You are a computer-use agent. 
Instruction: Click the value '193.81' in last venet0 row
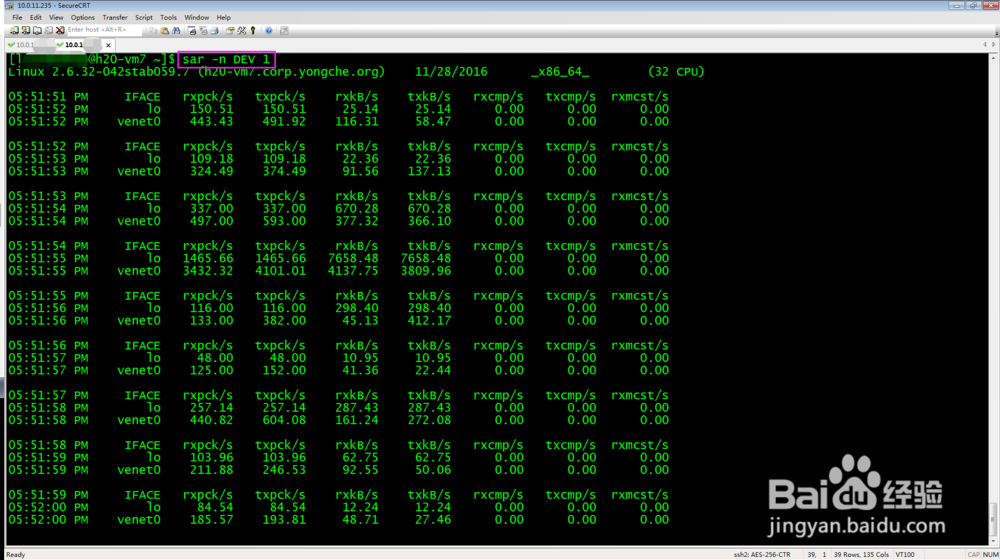(284, 520)
